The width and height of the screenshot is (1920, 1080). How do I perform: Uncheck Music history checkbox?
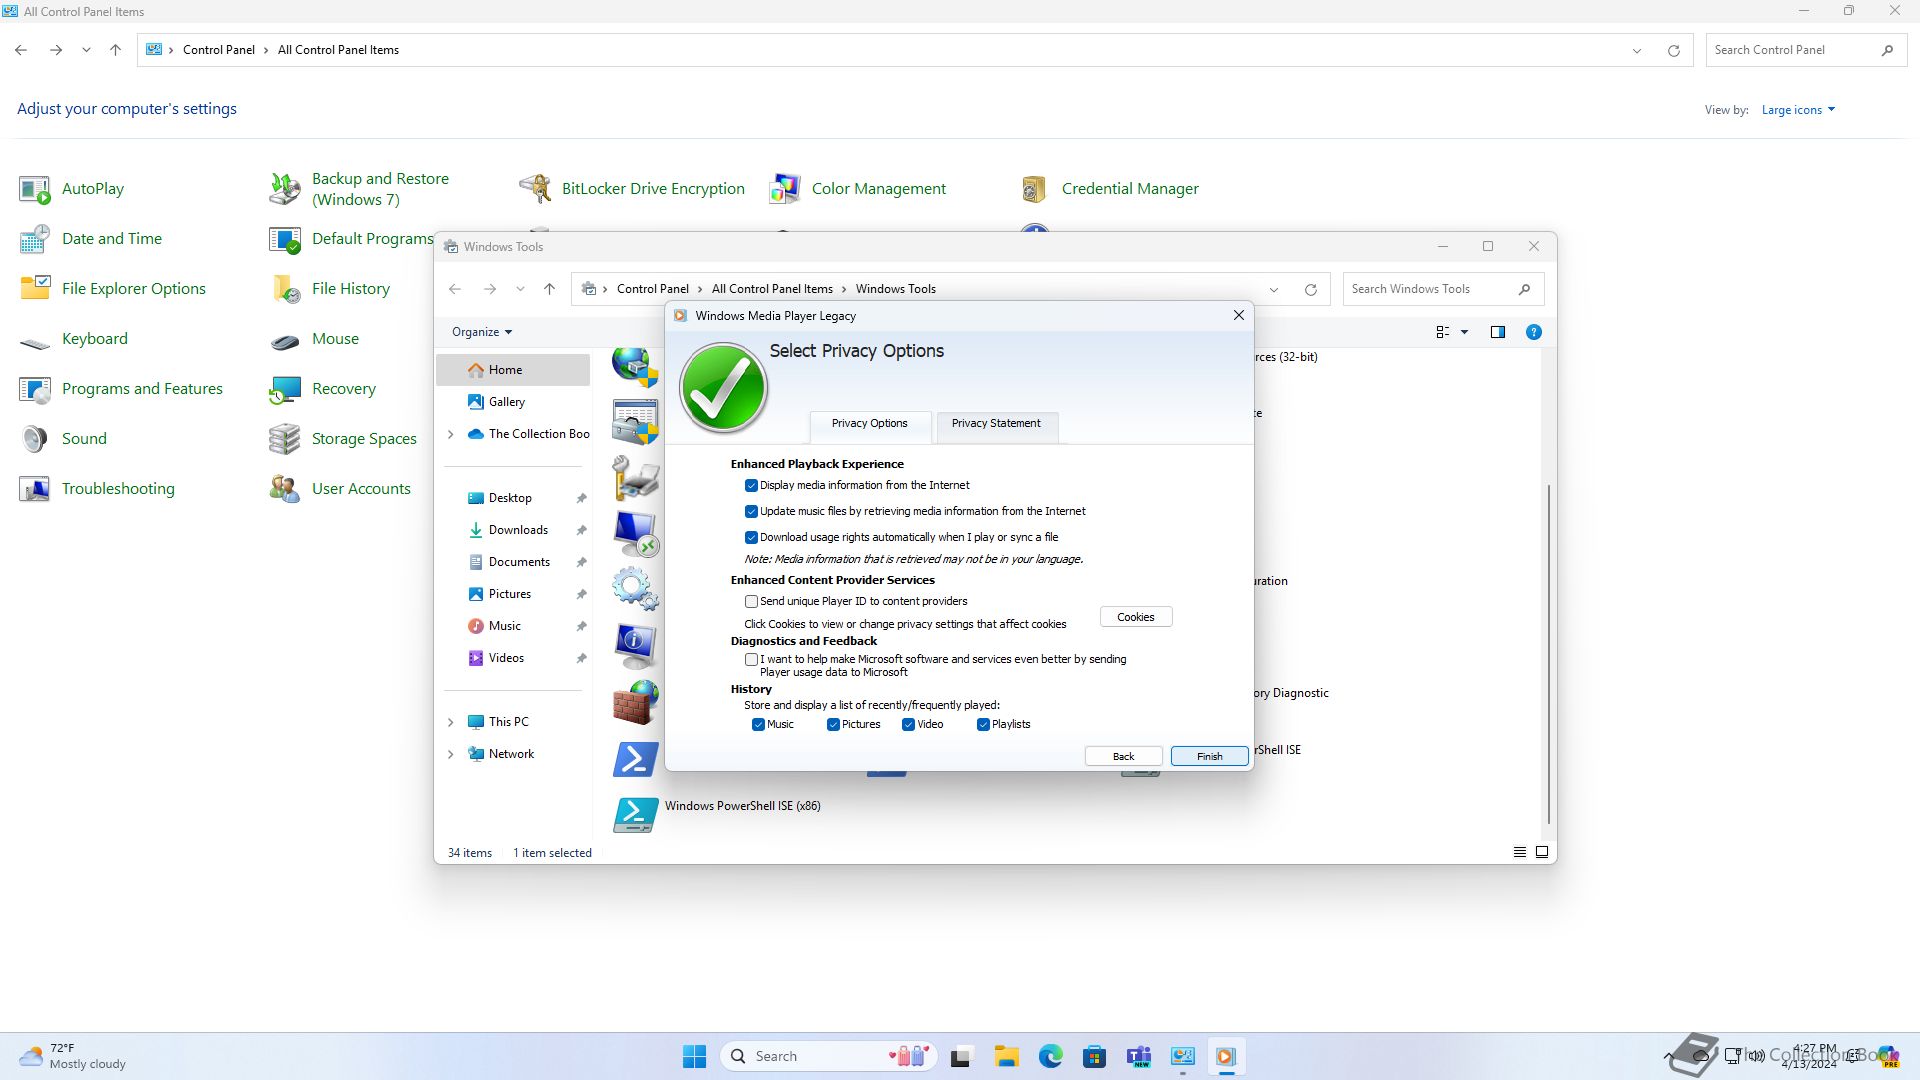pos(758,725)
